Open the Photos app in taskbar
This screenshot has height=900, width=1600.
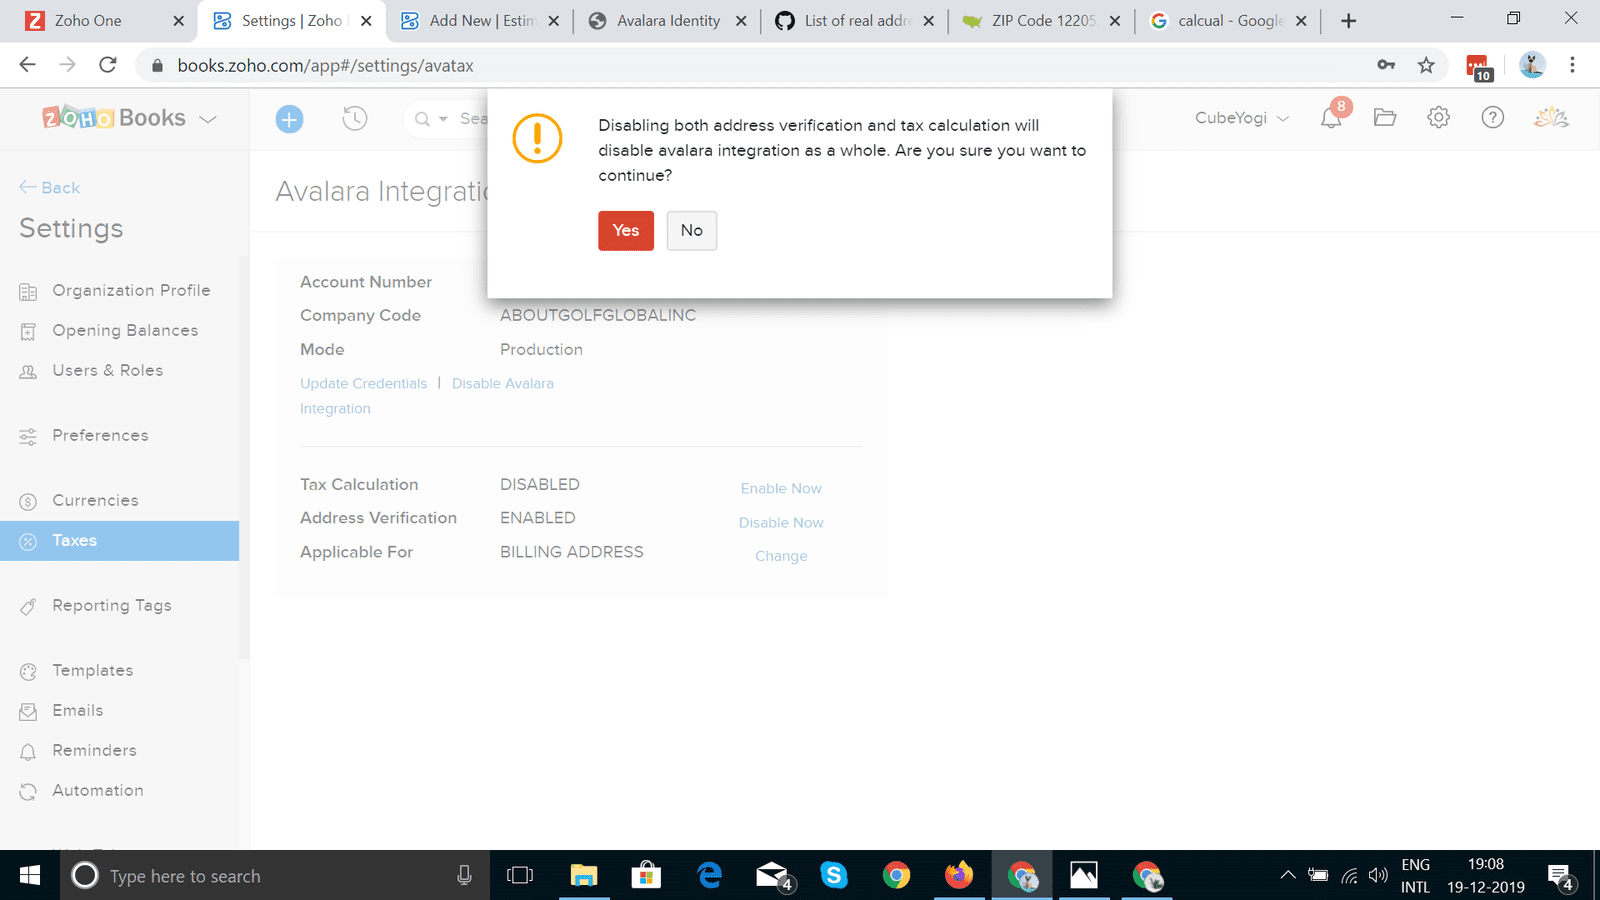tap(1084, 876)
